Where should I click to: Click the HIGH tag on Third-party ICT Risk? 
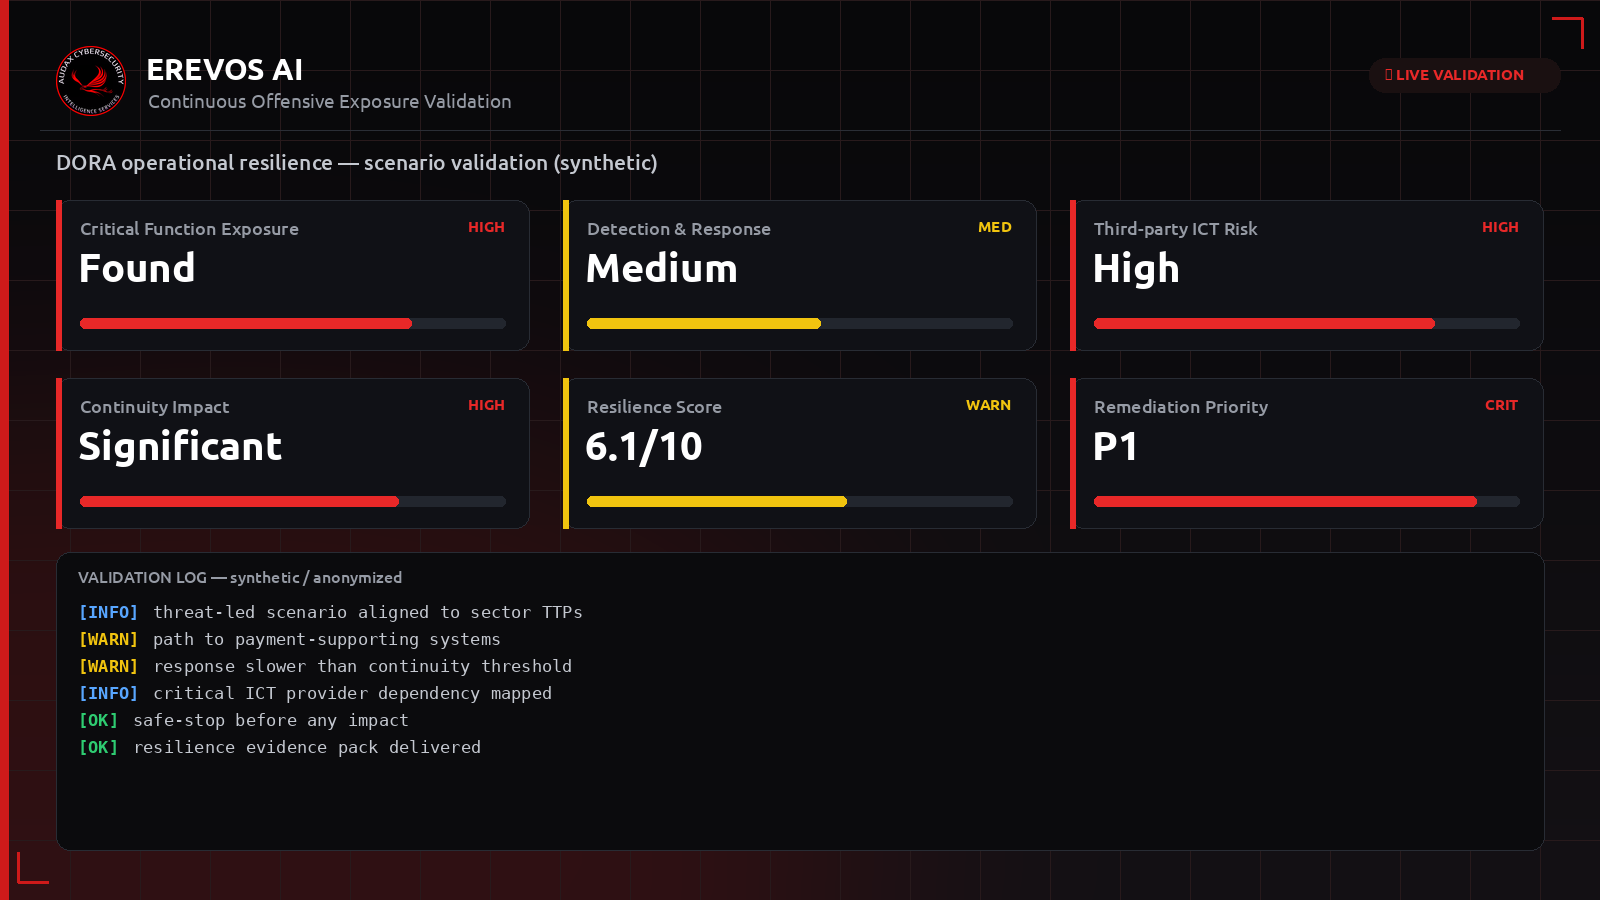point(1500,227)
